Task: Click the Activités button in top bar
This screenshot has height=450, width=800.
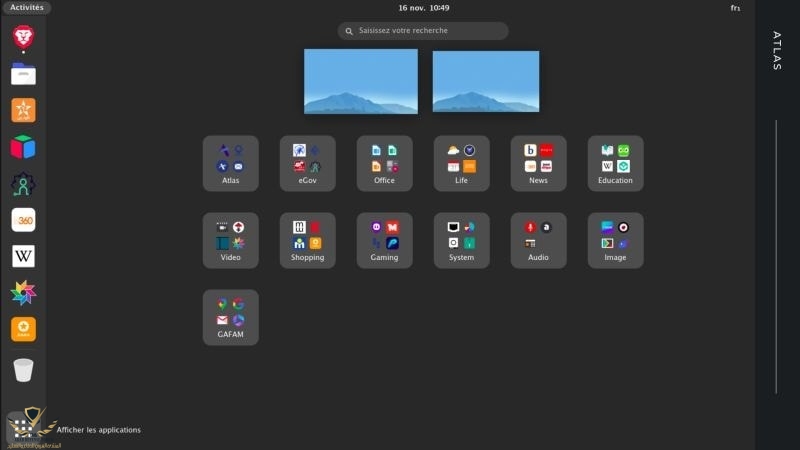Action: pyautogui.click(x=26, y=7)
